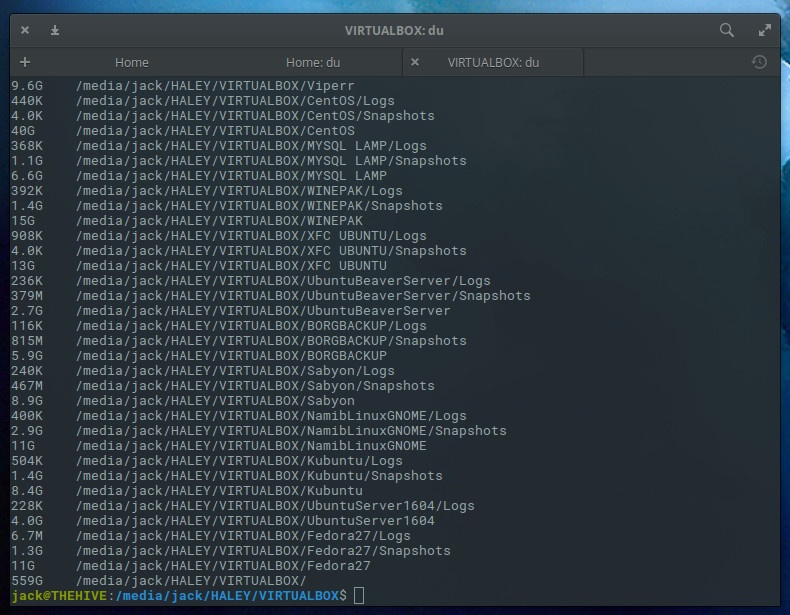Click the window title VIRTUALBOX: du
The height and width of the screenshot is (615, 790).
click(x=394, y=31)
